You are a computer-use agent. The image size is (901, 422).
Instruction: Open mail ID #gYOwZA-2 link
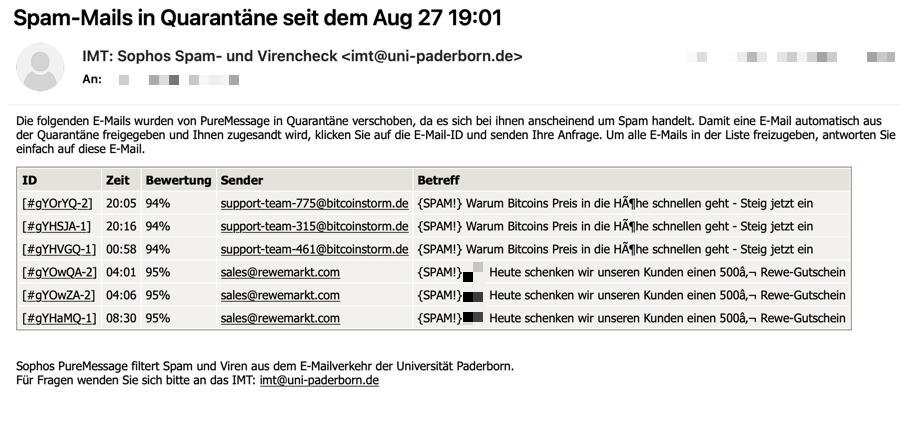coord(58,295)
